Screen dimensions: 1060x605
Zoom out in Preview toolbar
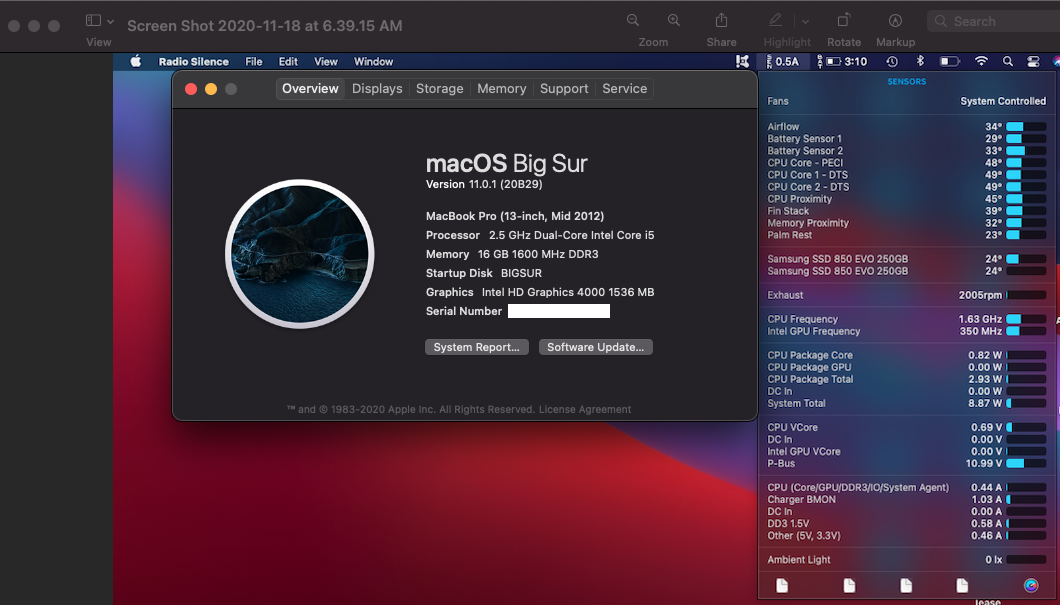(x=633, y=20)
